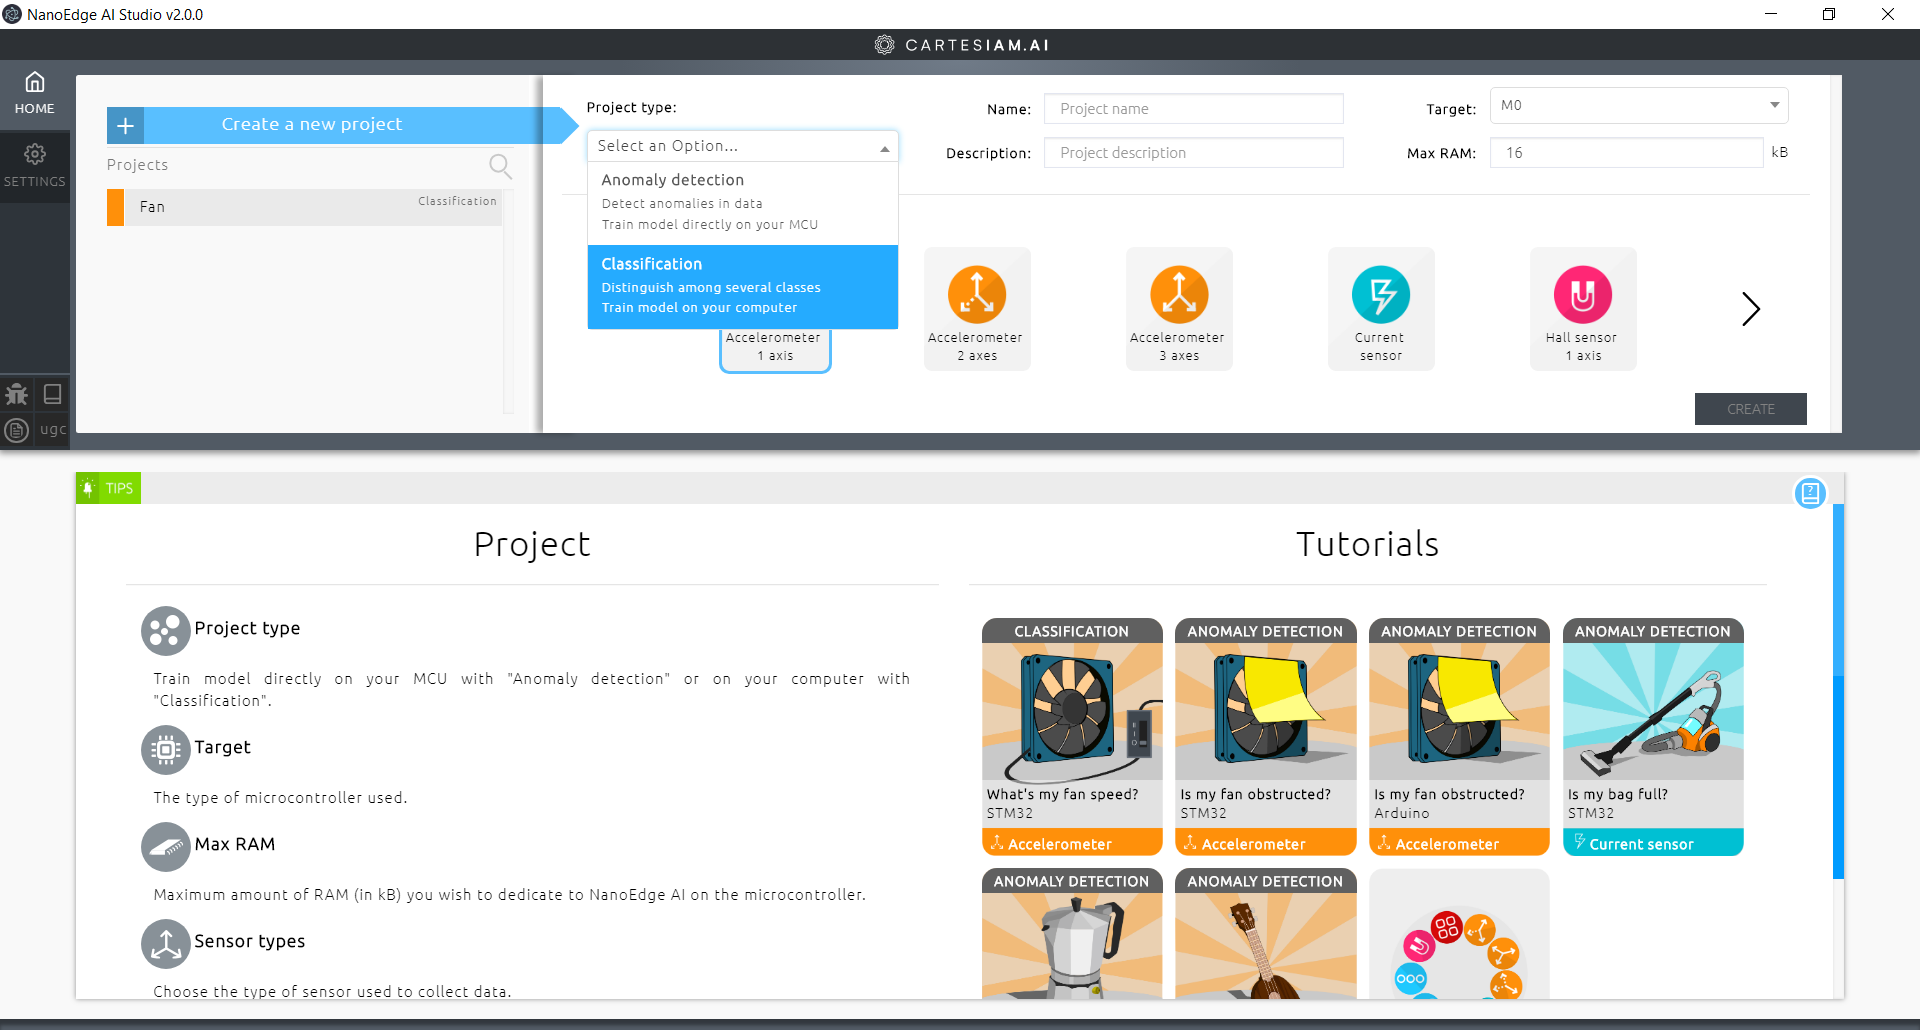Click the documentation book icon in sidebar
Screen dimensions: 1920x1030
point(51,394)
